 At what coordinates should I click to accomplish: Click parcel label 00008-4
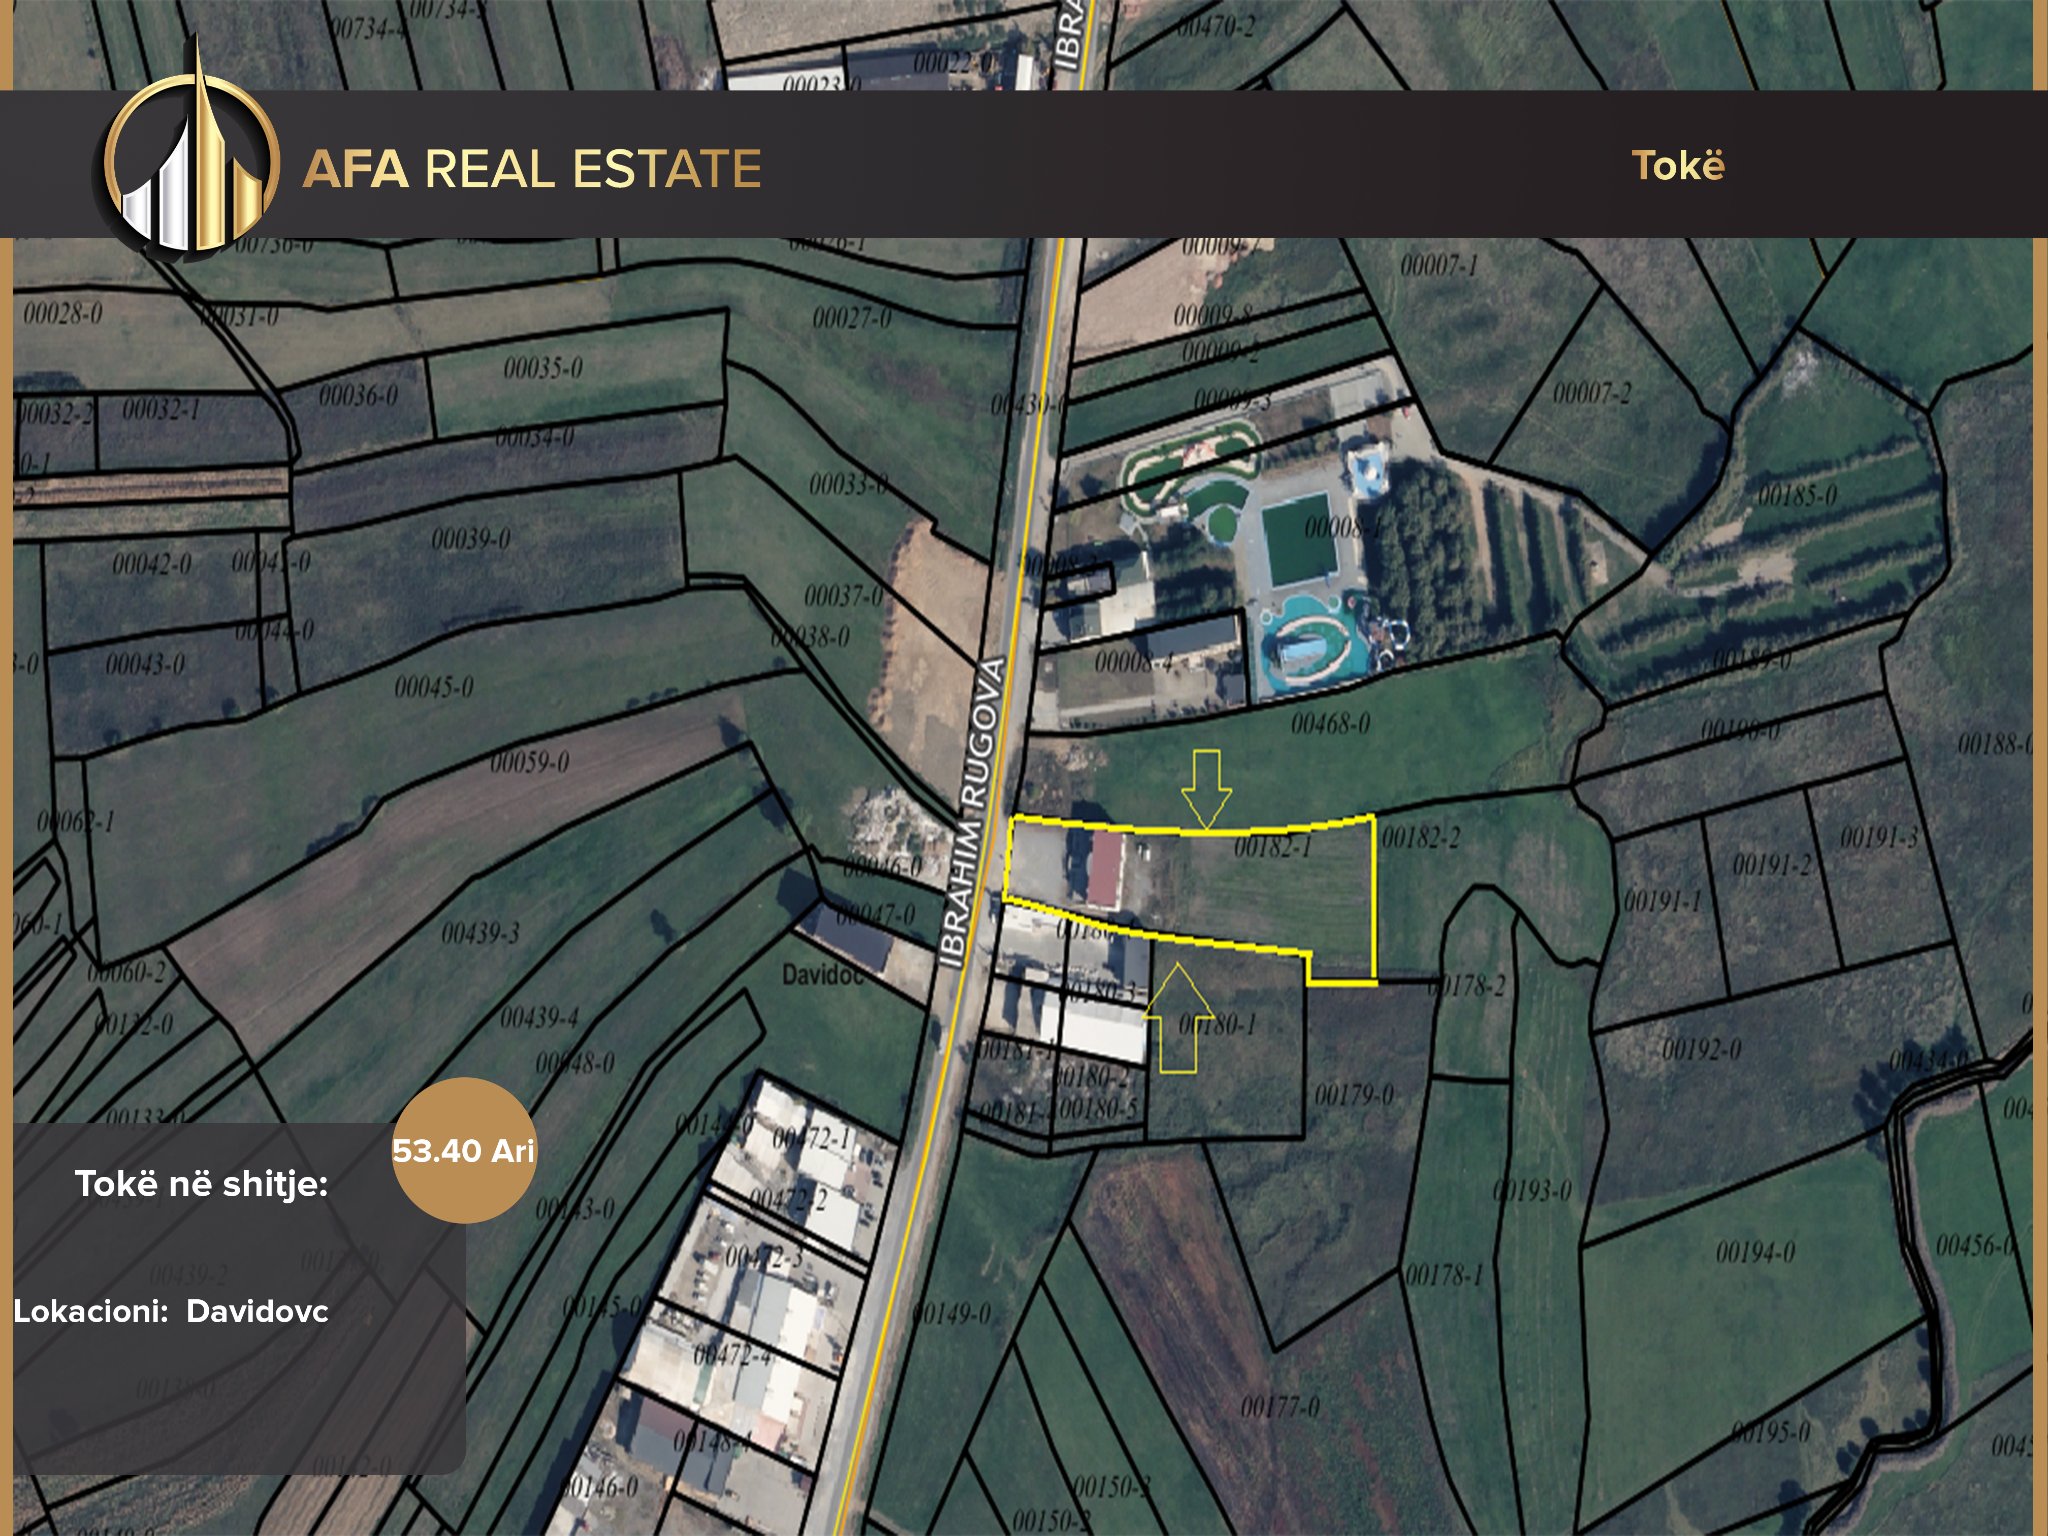[1133, 662]
